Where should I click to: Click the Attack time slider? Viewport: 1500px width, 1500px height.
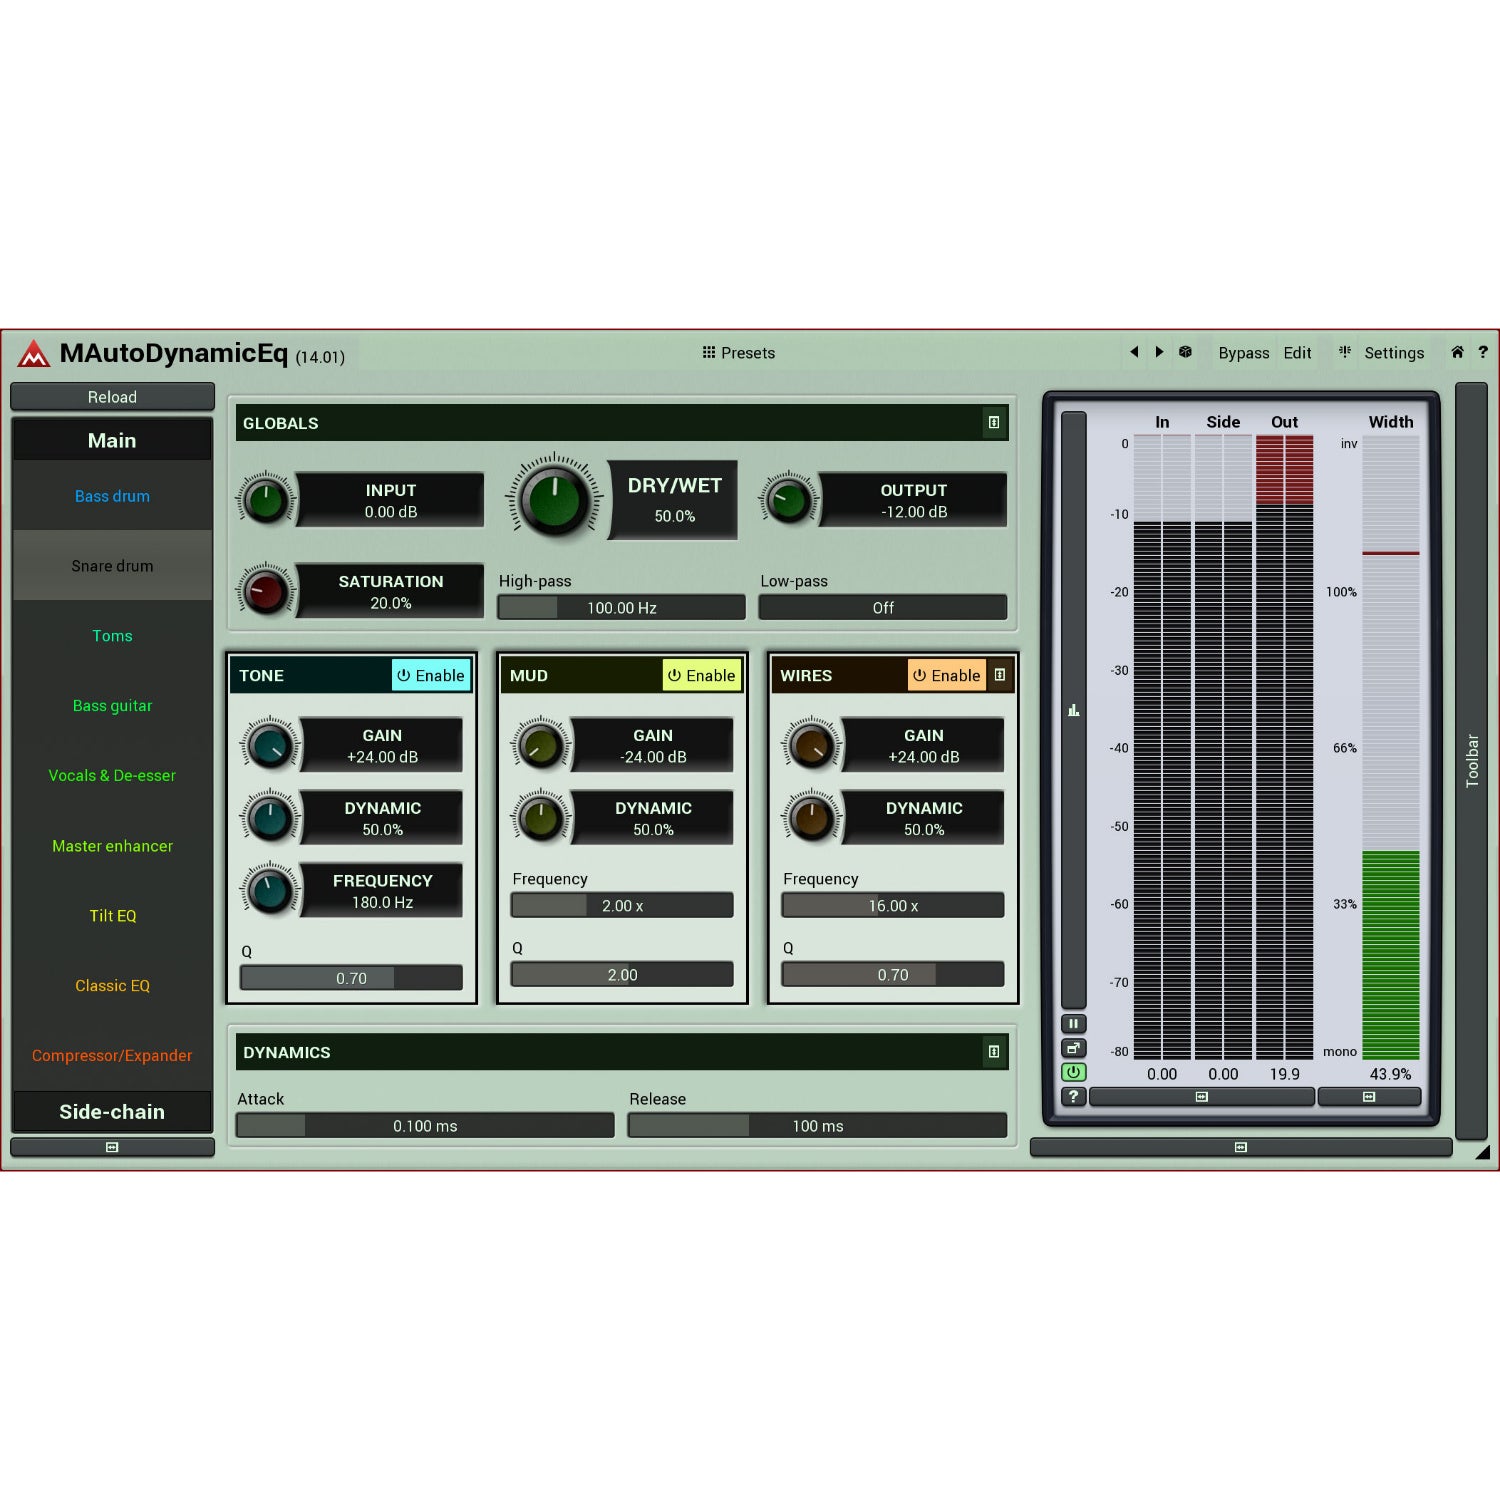pyautogui.click(x=425, y=1126)
